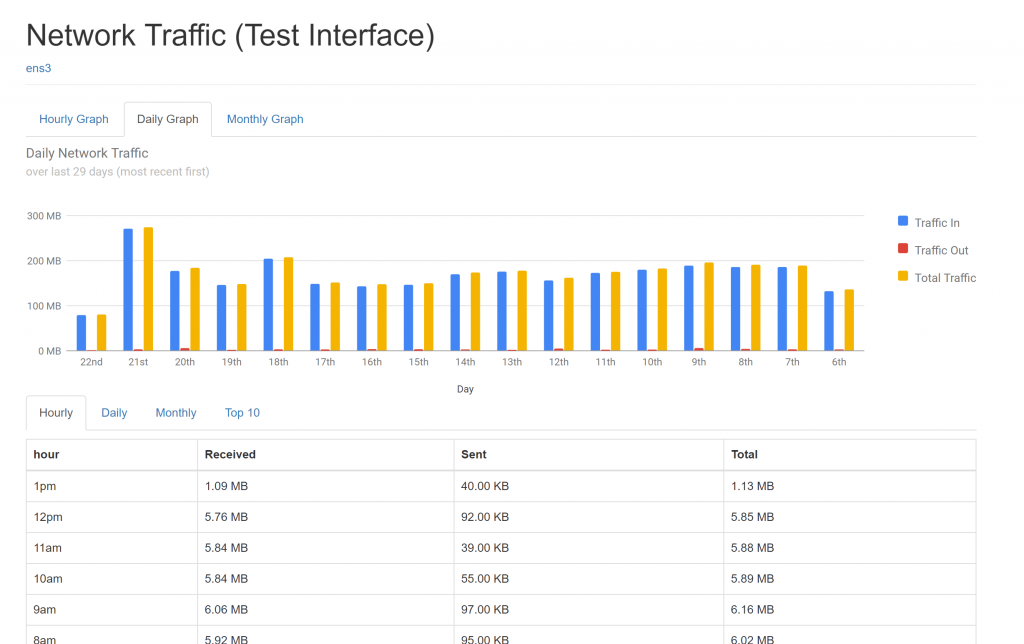Click the 6.06 MB received cell
Viewport: 1024px width, 644px height.
[x=326, y=609]
